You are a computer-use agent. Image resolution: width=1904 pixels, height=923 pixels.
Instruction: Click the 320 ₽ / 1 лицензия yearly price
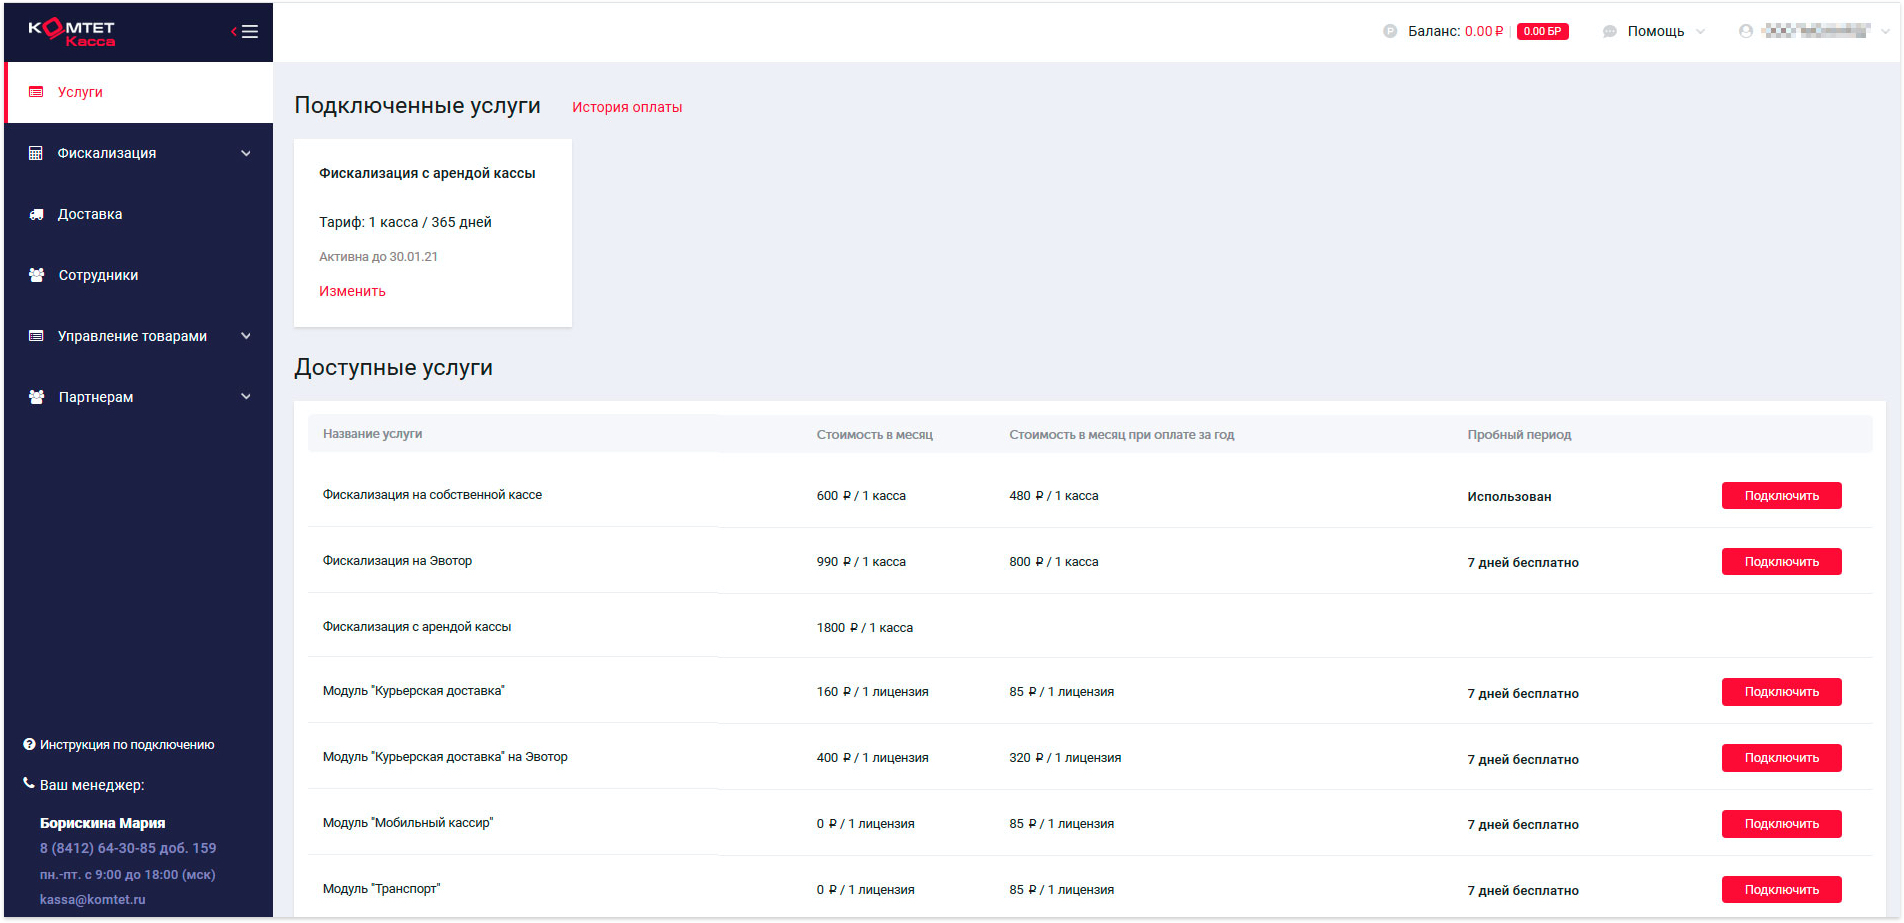1065,758
